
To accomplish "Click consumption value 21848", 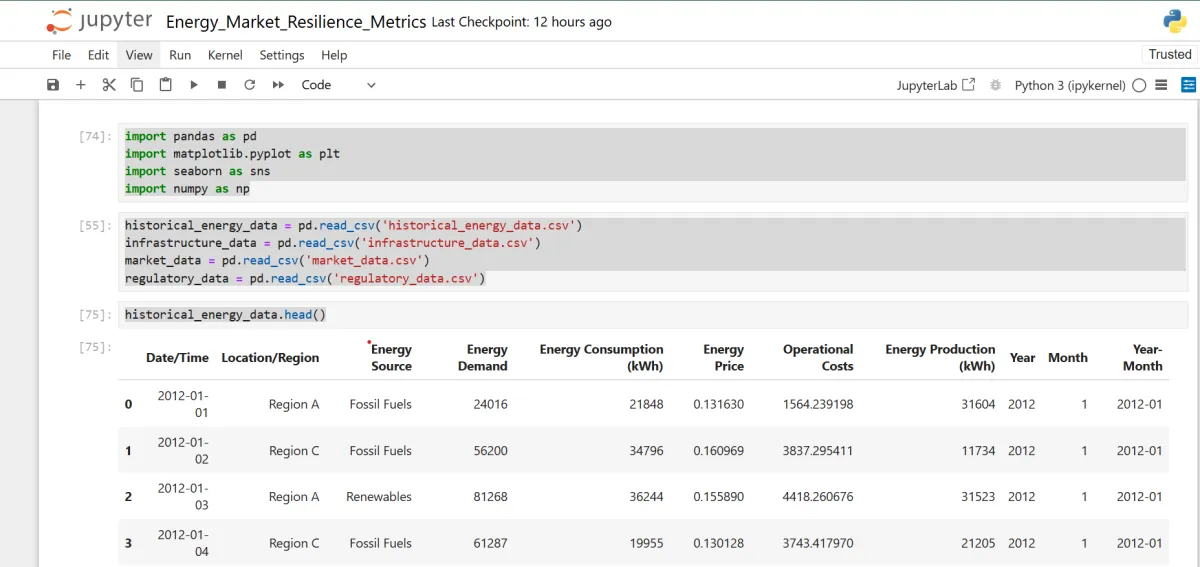I will [x=646, y=404].
